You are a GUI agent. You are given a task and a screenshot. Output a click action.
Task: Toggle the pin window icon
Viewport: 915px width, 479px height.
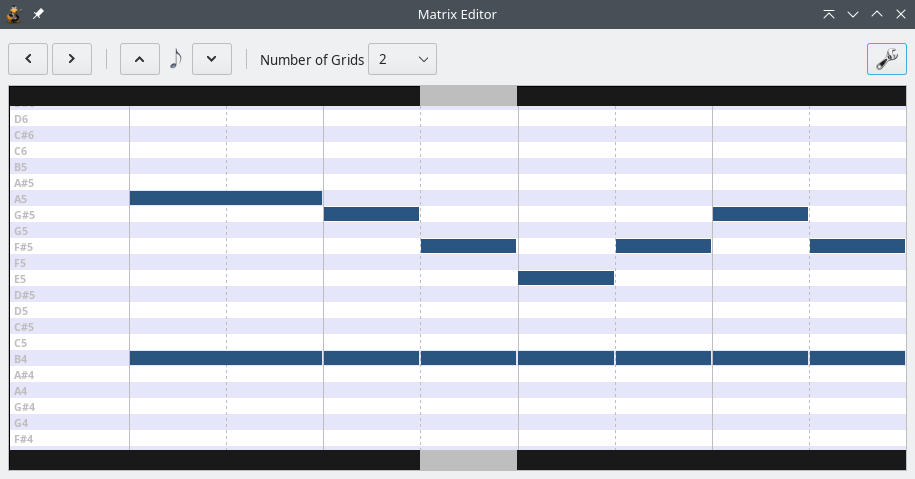pyautogui.click(x=38, y=14)
